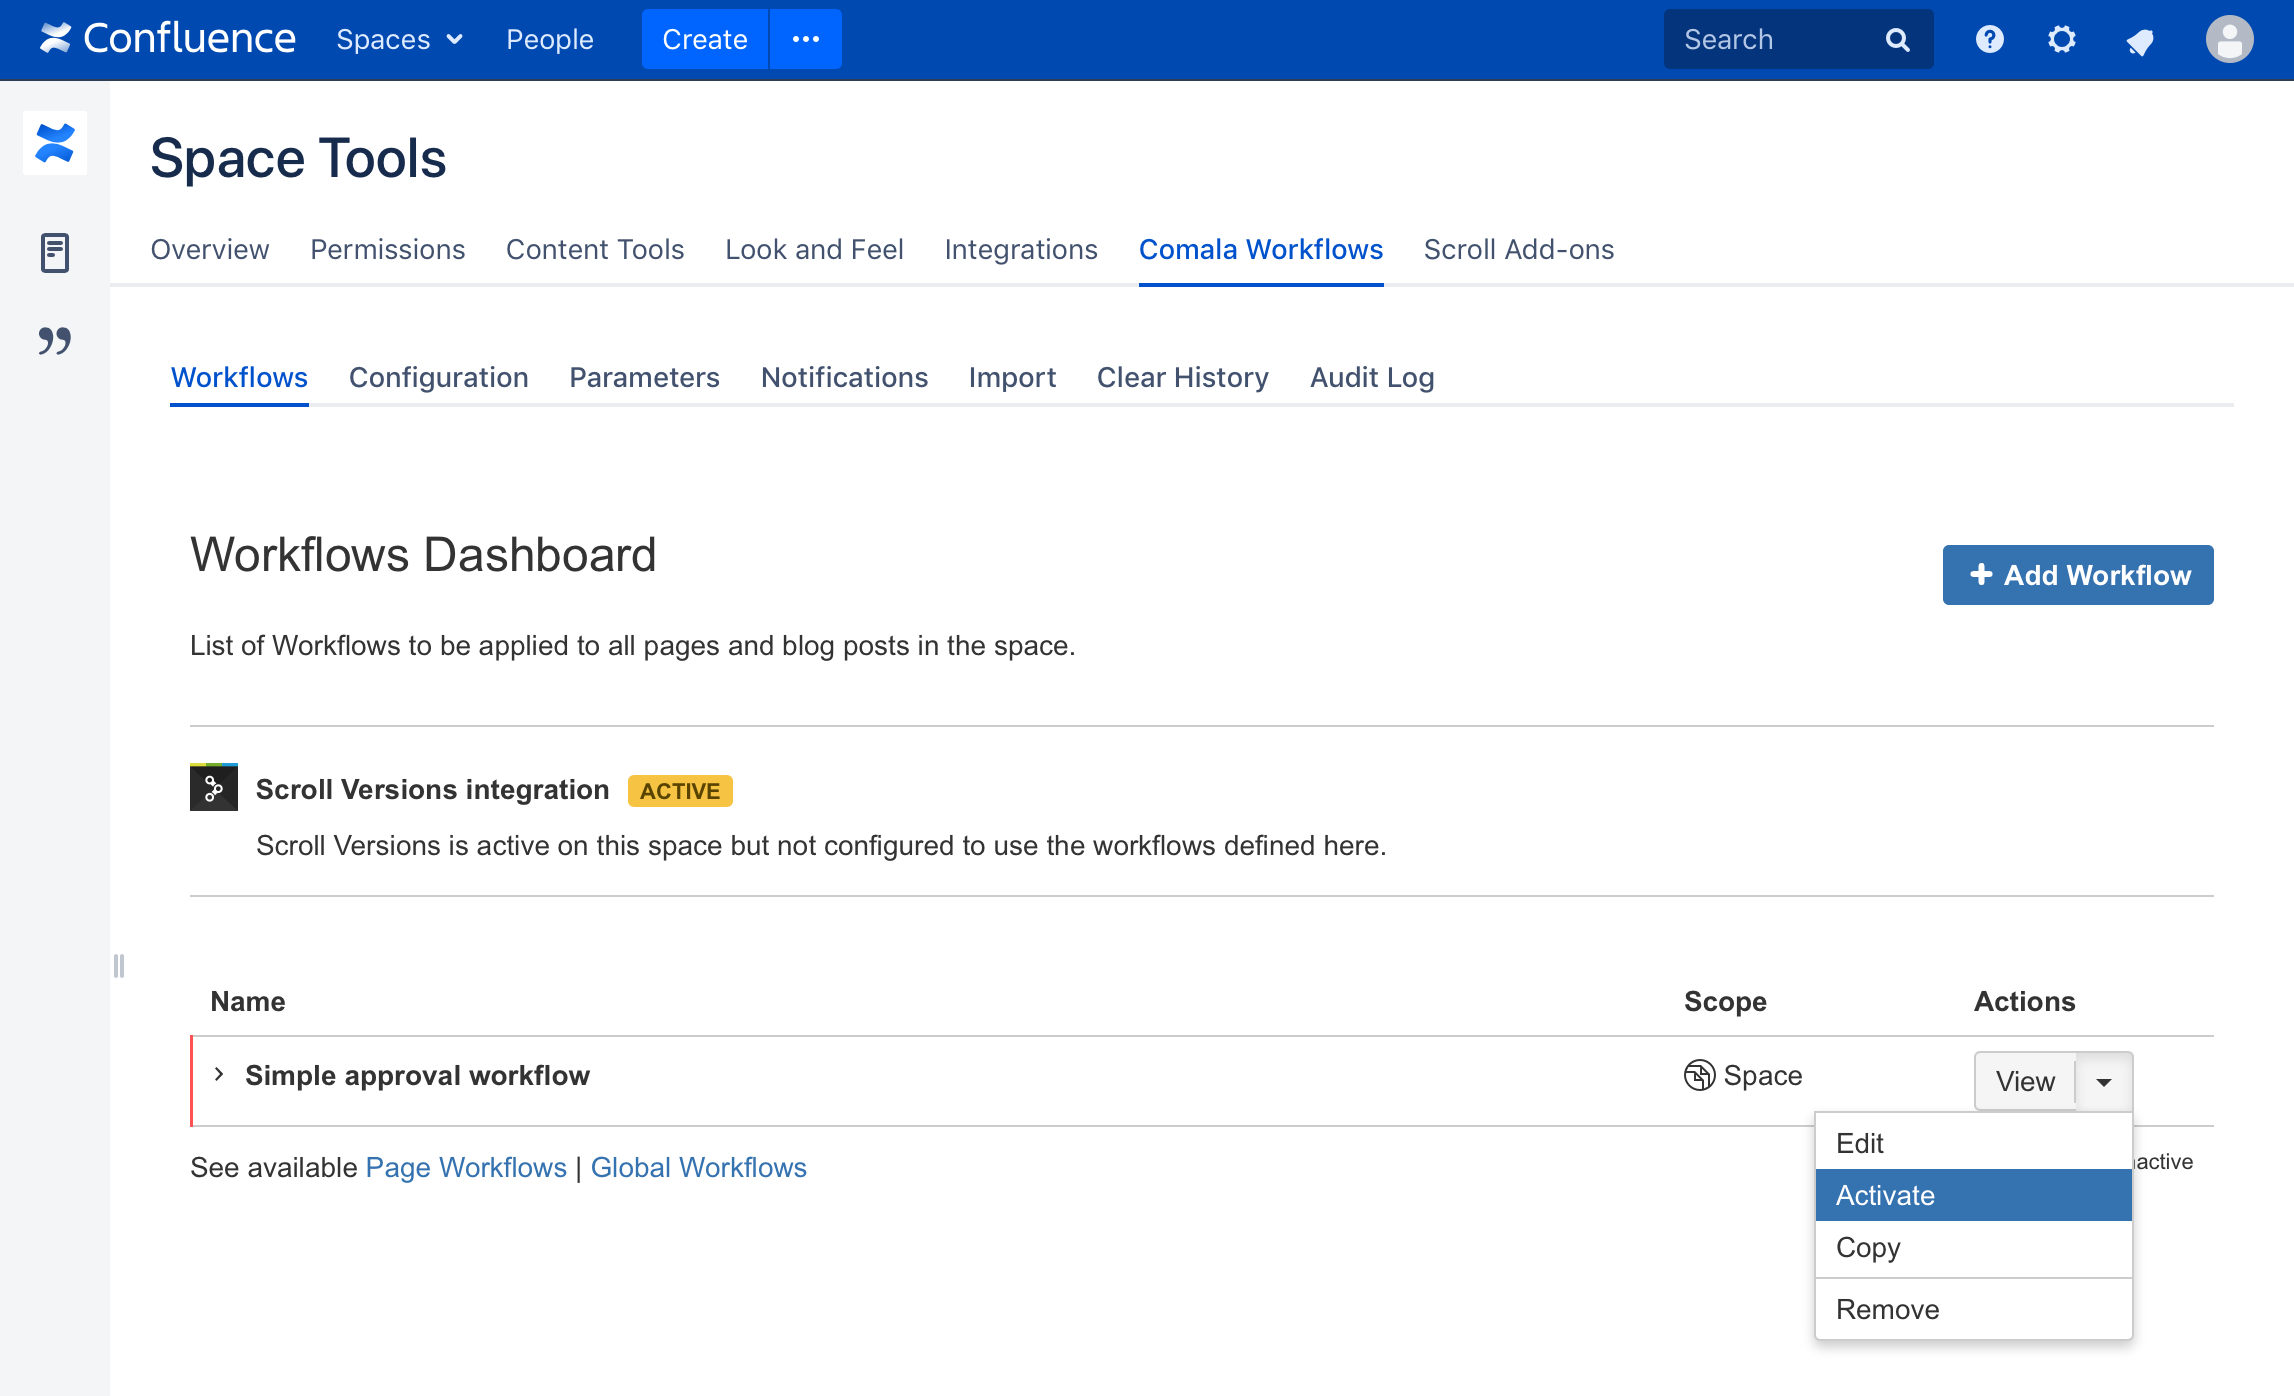
Task: Click the space logo in sidebar
Action: [55, 143]
